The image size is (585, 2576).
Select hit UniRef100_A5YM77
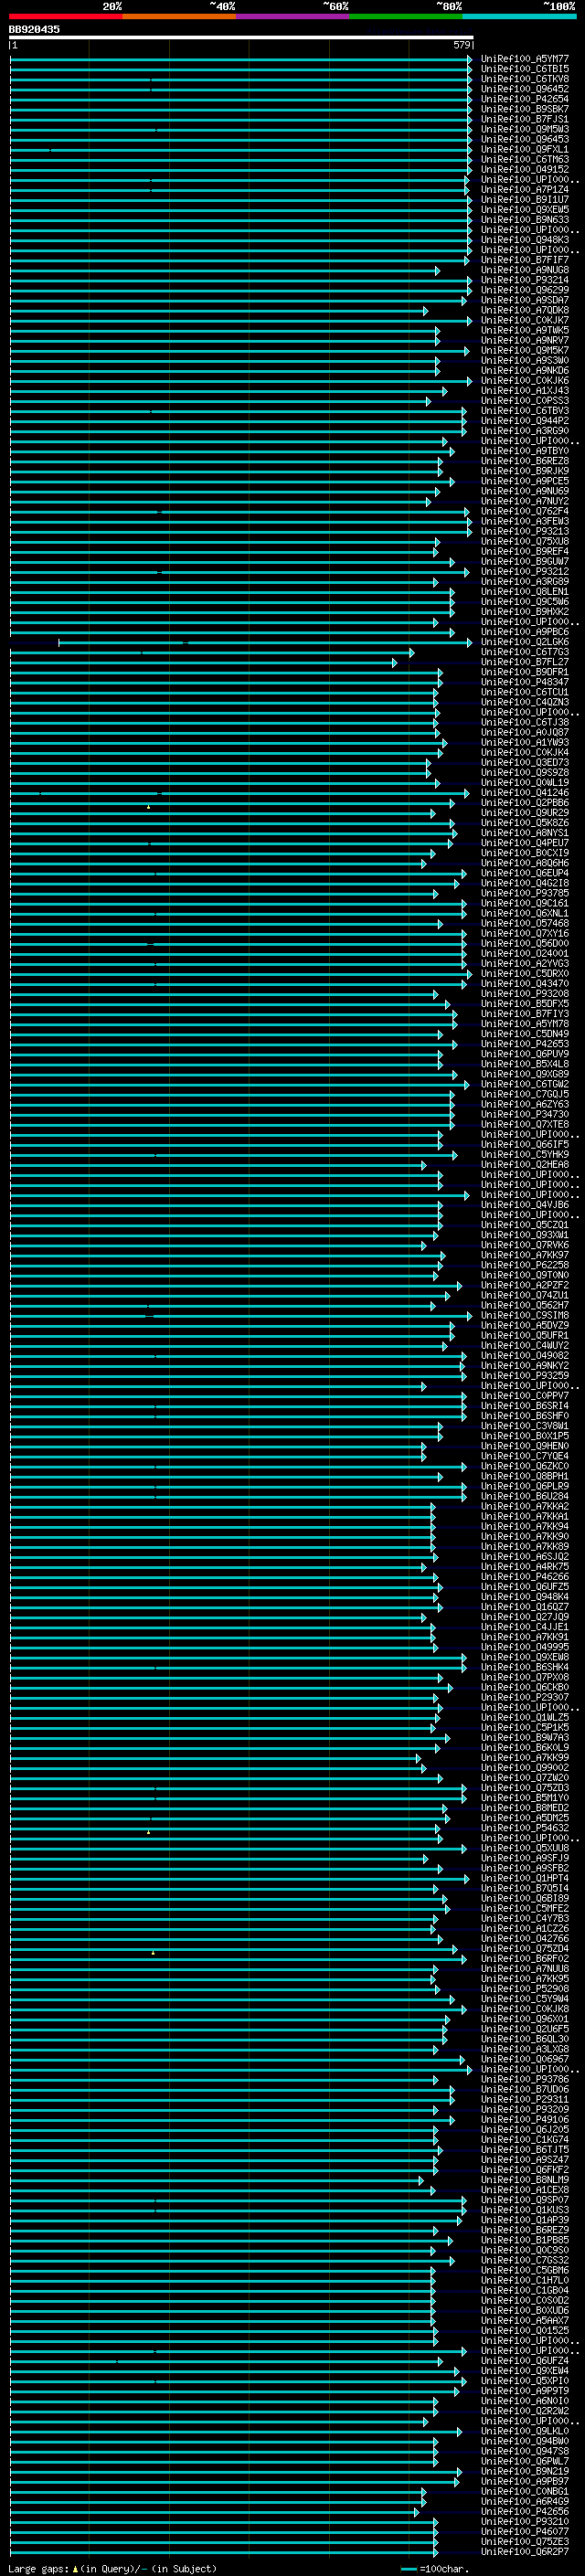tap(525, 59)
